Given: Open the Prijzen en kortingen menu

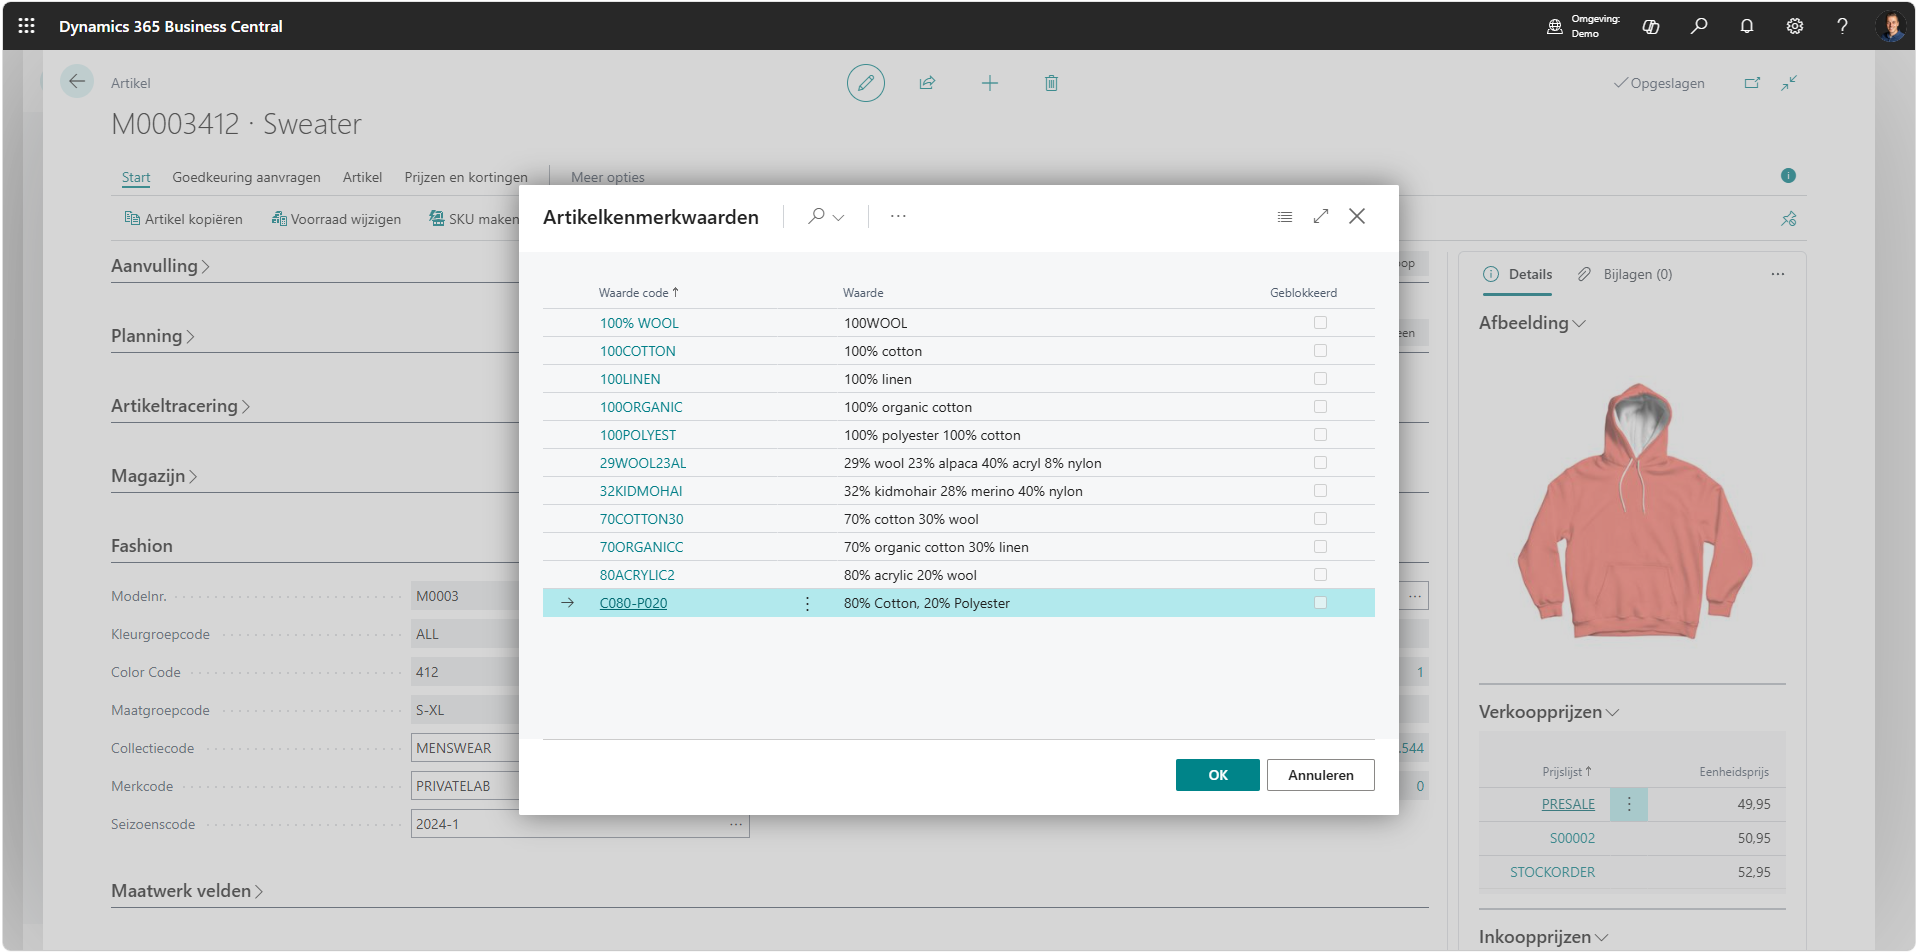Looking at the screenshot, I should [466, 177].
